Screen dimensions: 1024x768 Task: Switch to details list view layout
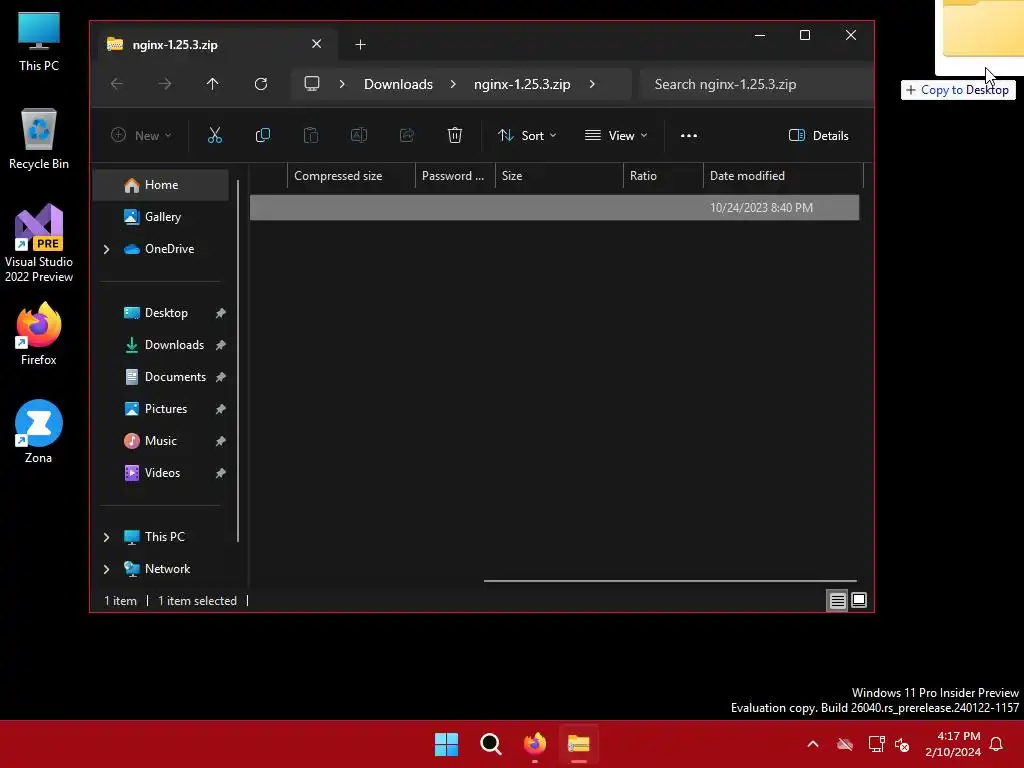[x=837, y=600]
